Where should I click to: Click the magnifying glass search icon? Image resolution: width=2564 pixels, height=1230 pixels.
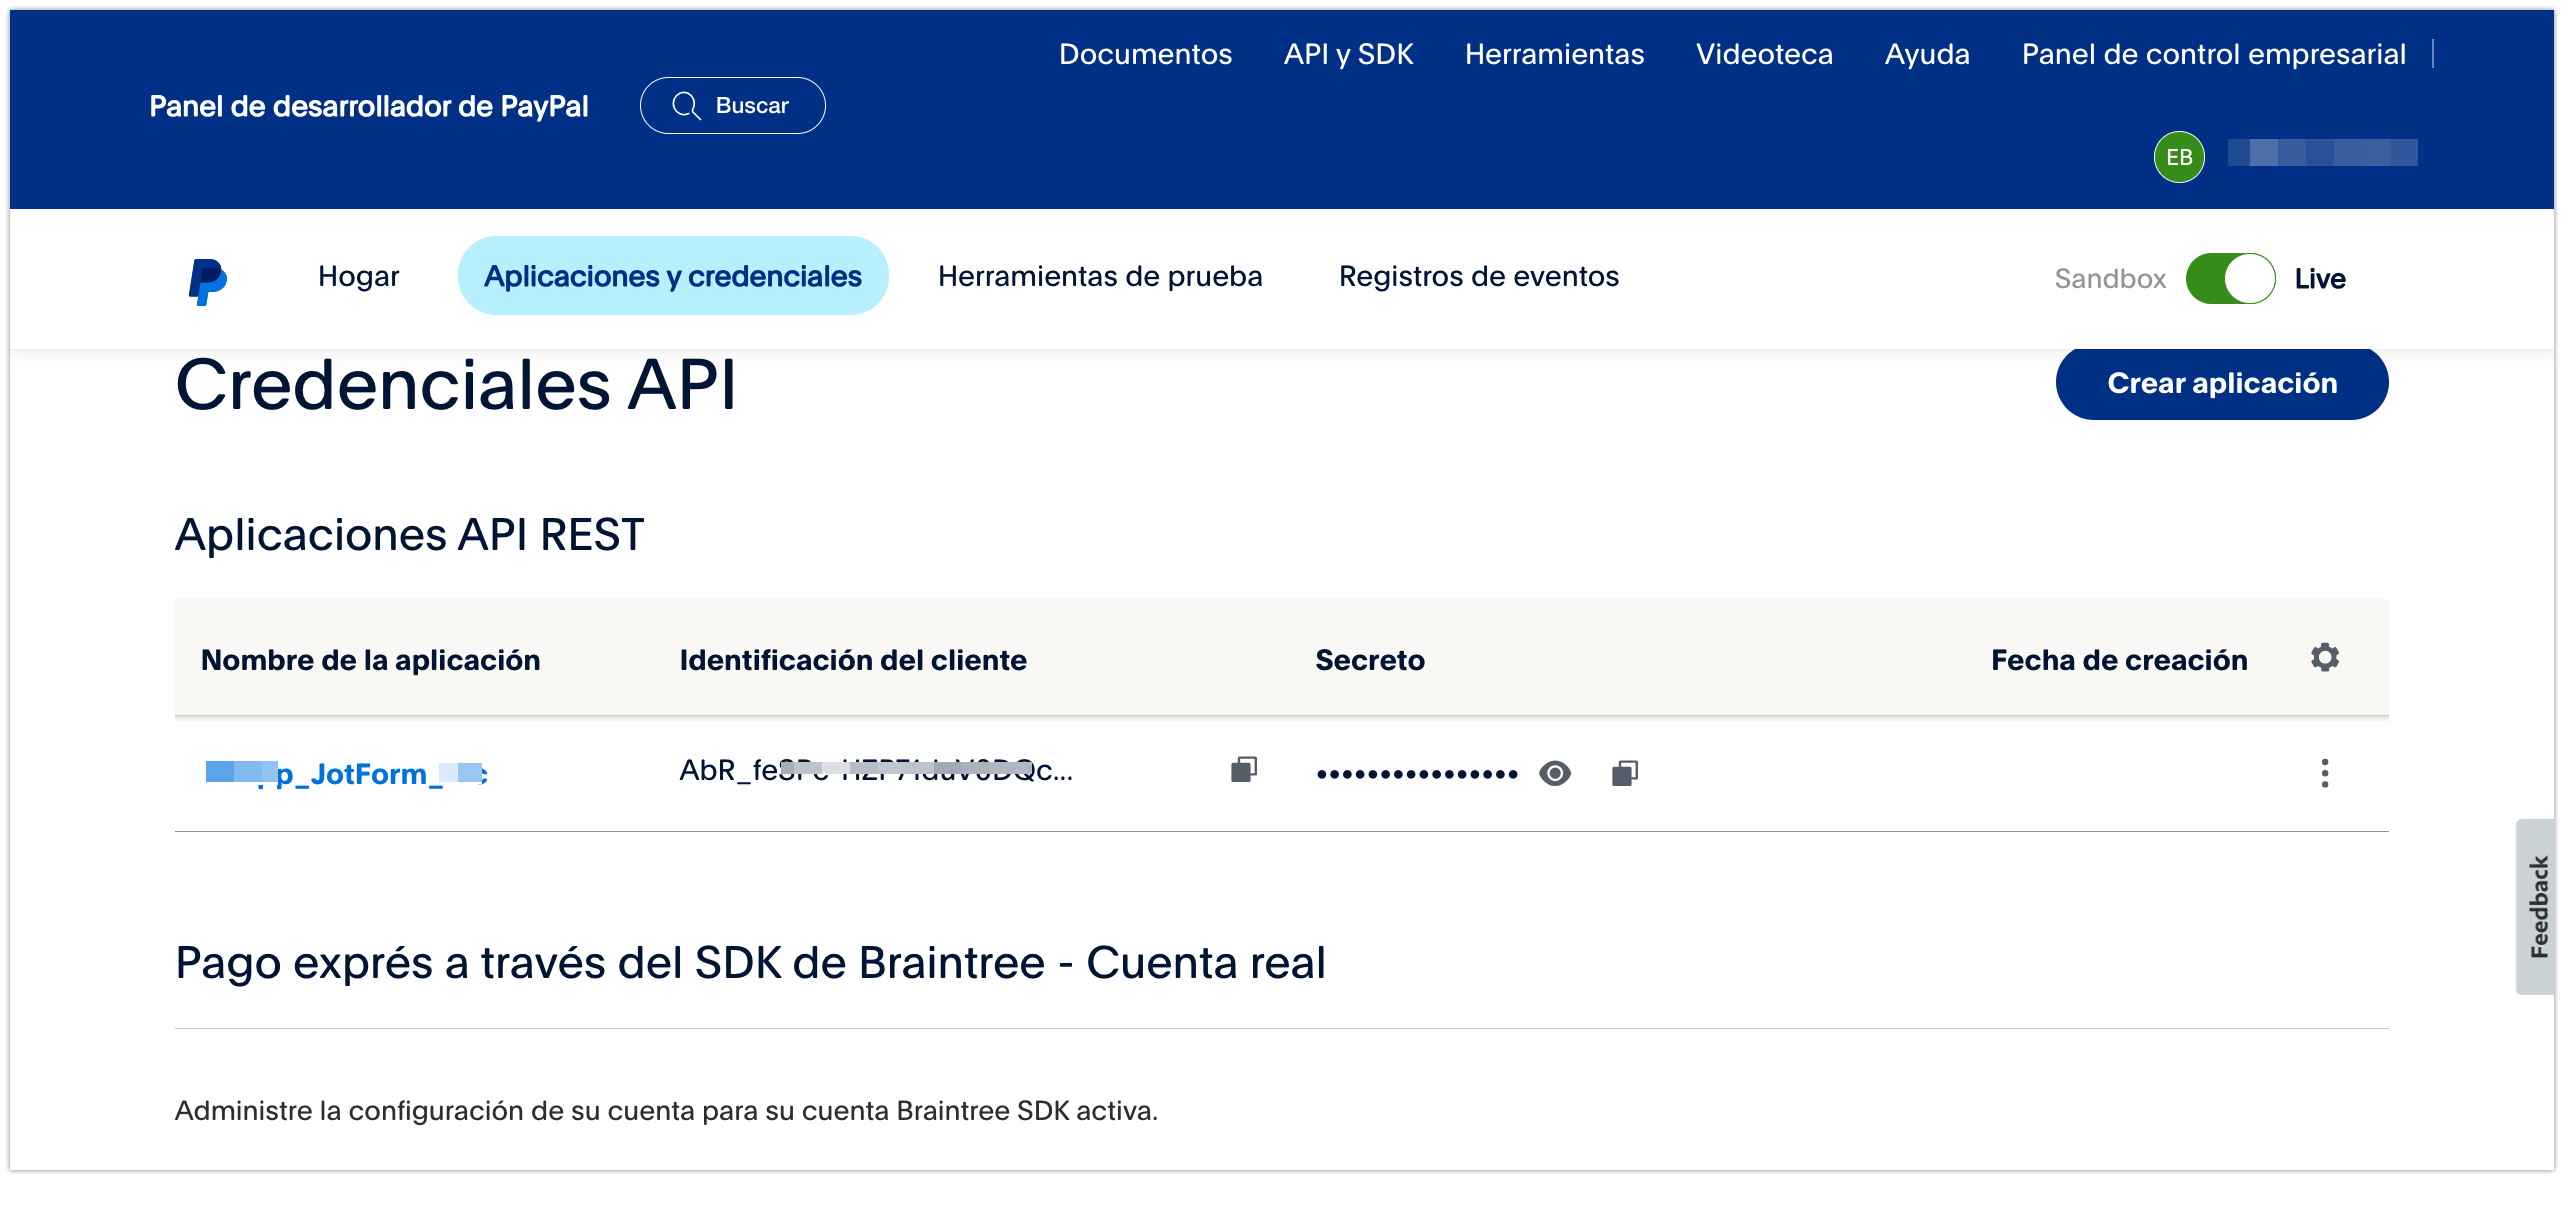coord(686,106)
